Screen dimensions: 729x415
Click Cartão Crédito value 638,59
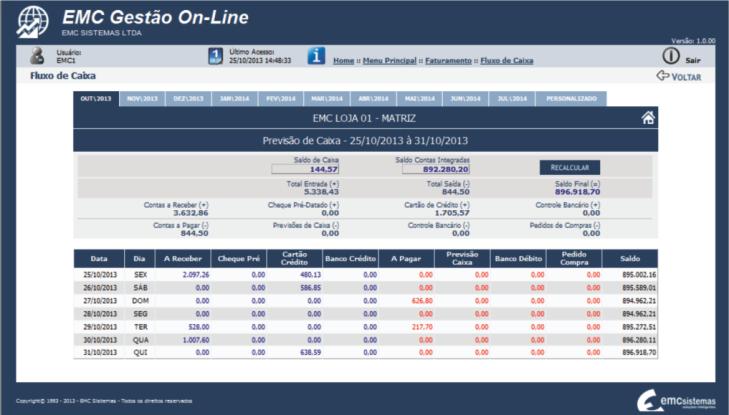pyautogui.click(x=311, y=352)
